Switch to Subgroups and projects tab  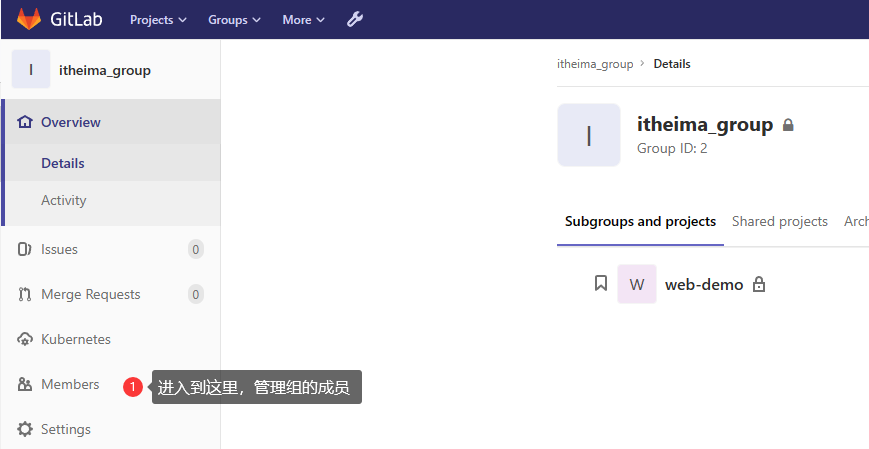[640, 222]
